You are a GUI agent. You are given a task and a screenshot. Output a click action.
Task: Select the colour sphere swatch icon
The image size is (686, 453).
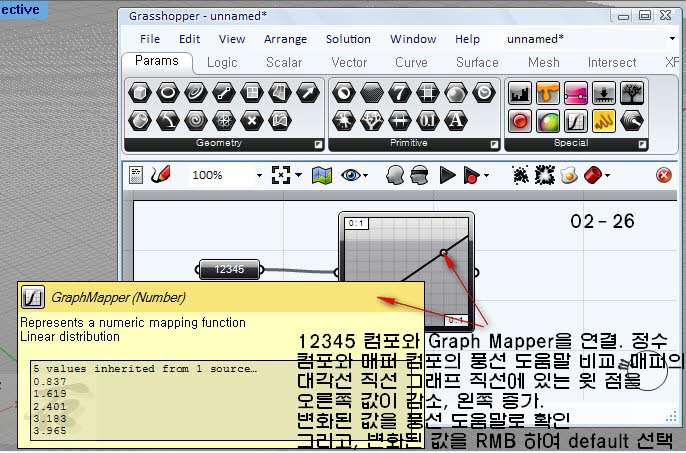point(548,121)
